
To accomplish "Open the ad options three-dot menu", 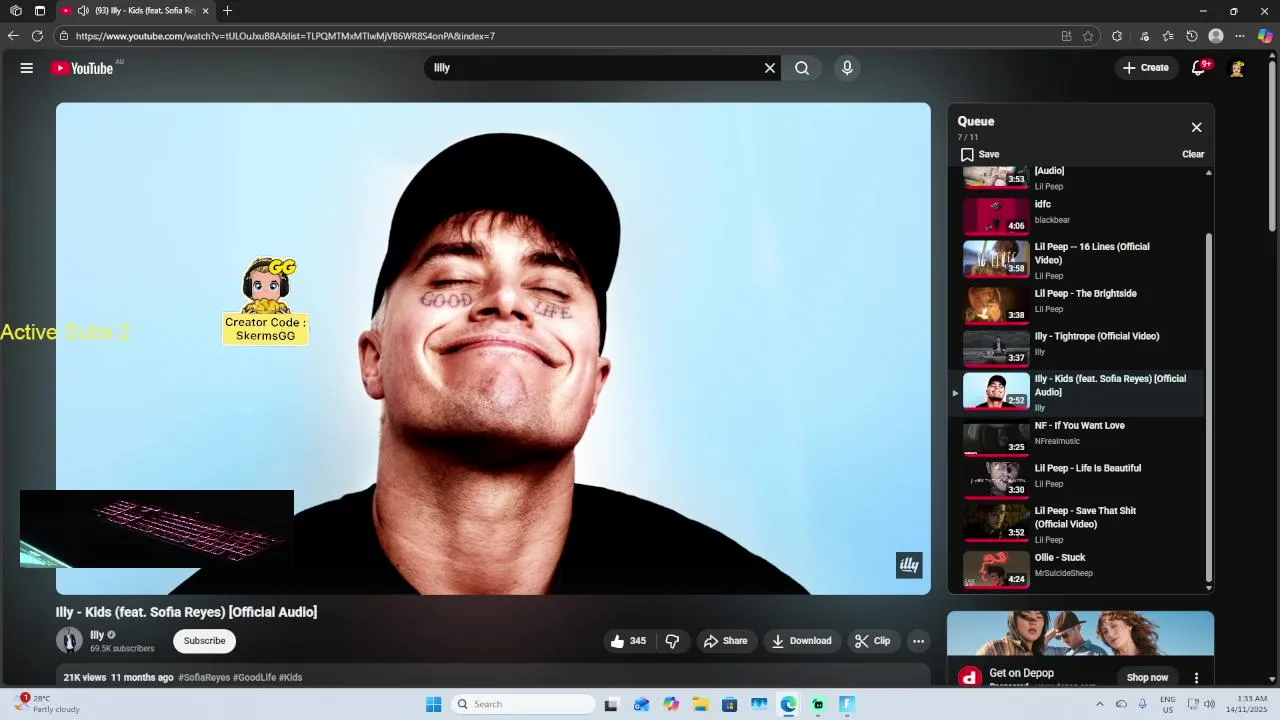I will 1196,677.
